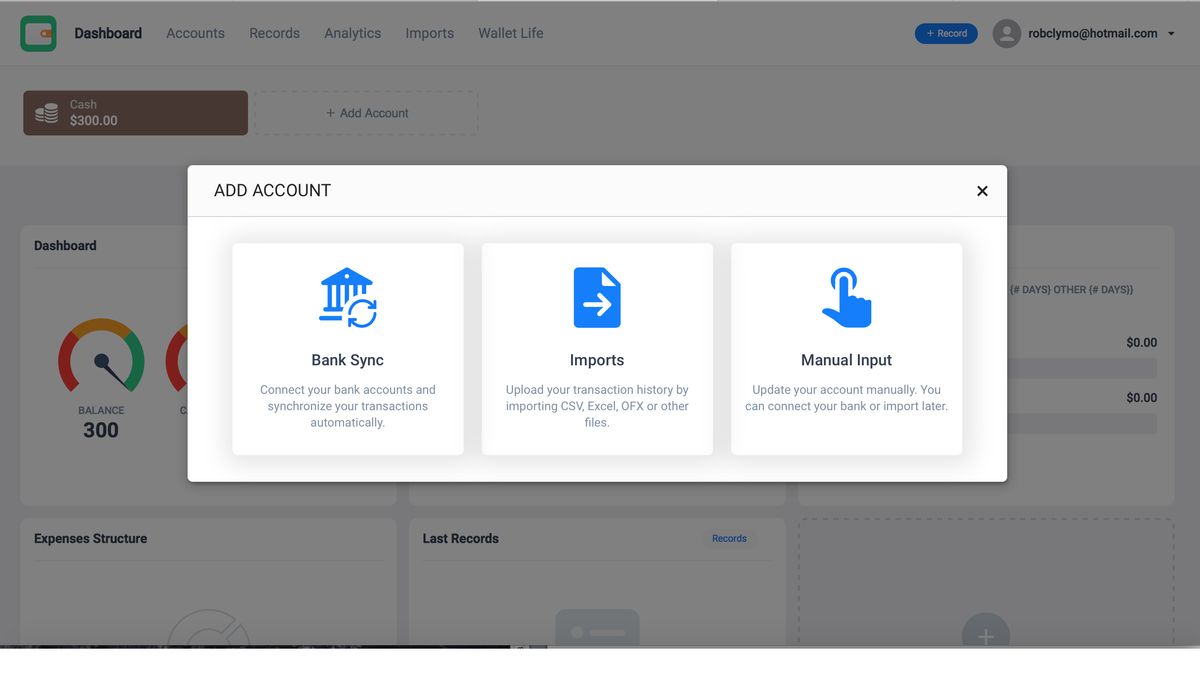Click the user avatar icon
This screenshot has height=675, width=1200.
point(1006,33)
